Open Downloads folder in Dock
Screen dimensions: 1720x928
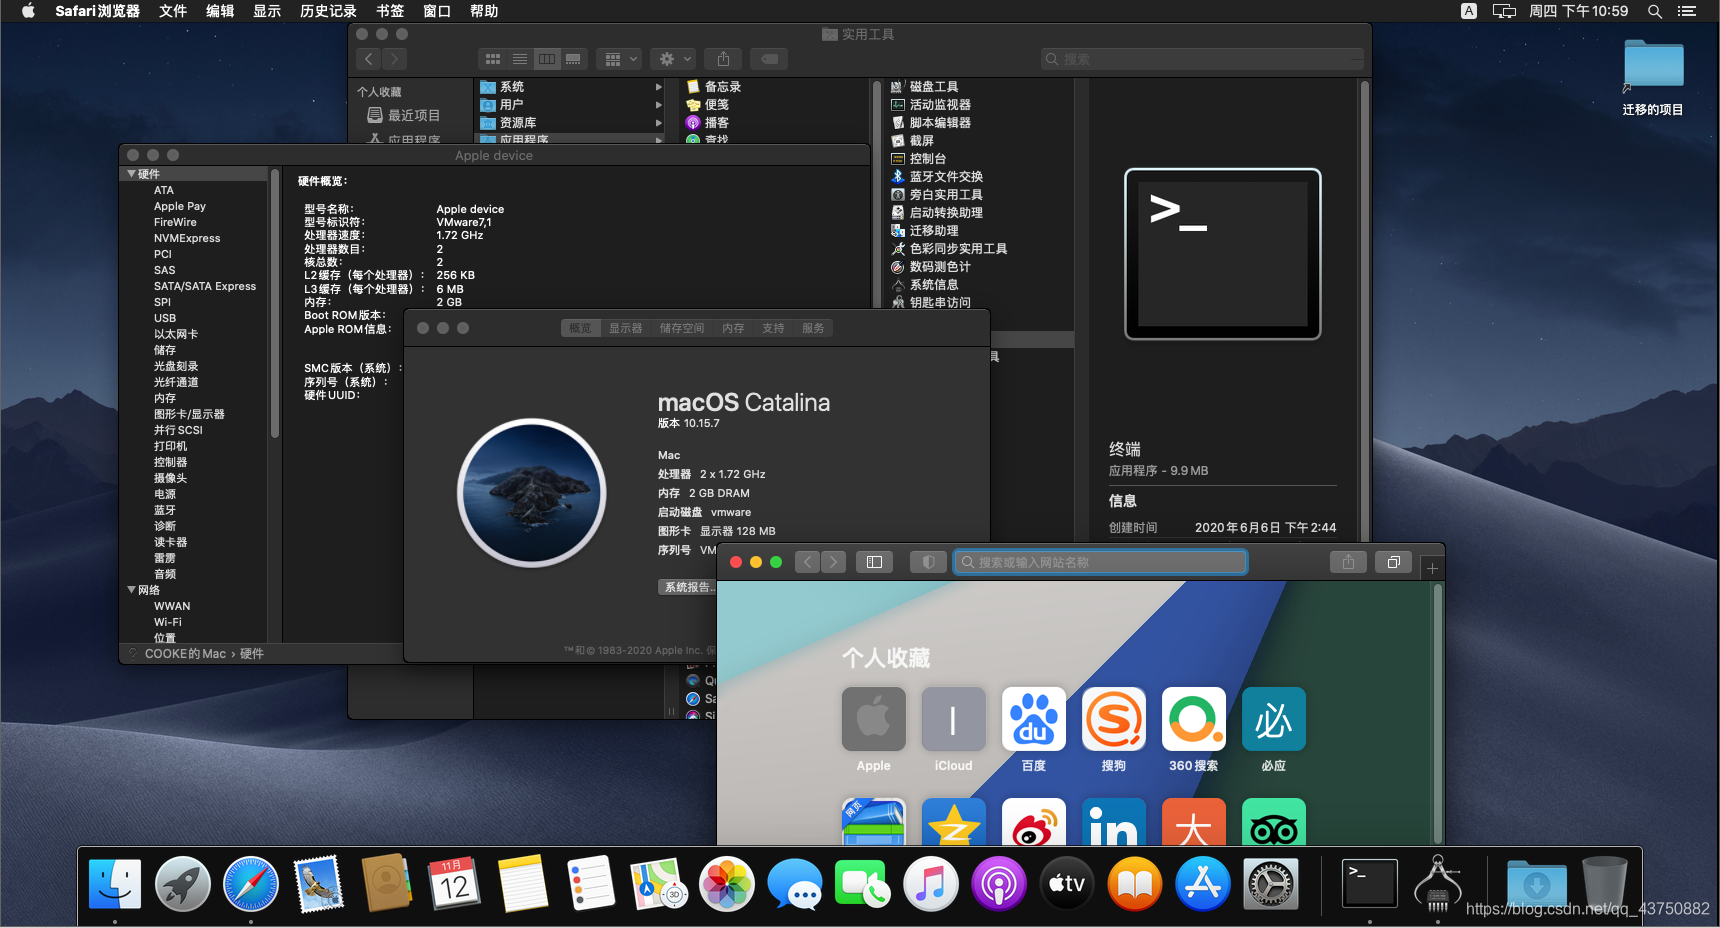(x=1537, y=884)
